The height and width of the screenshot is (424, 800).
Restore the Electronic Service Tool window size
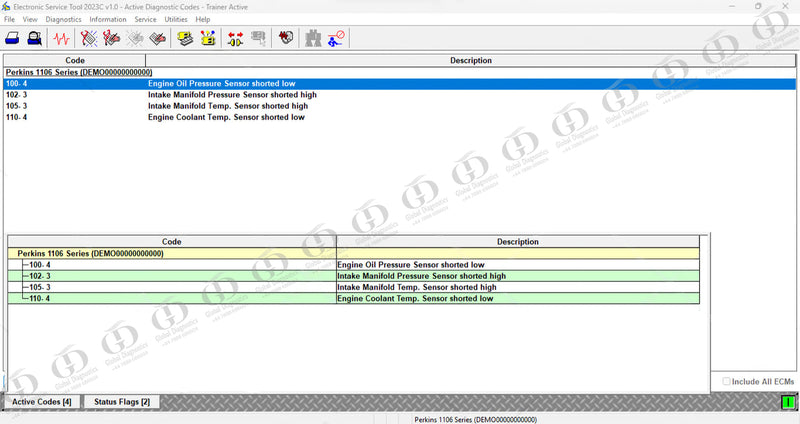pyautogui.click(x=758, y=7)
